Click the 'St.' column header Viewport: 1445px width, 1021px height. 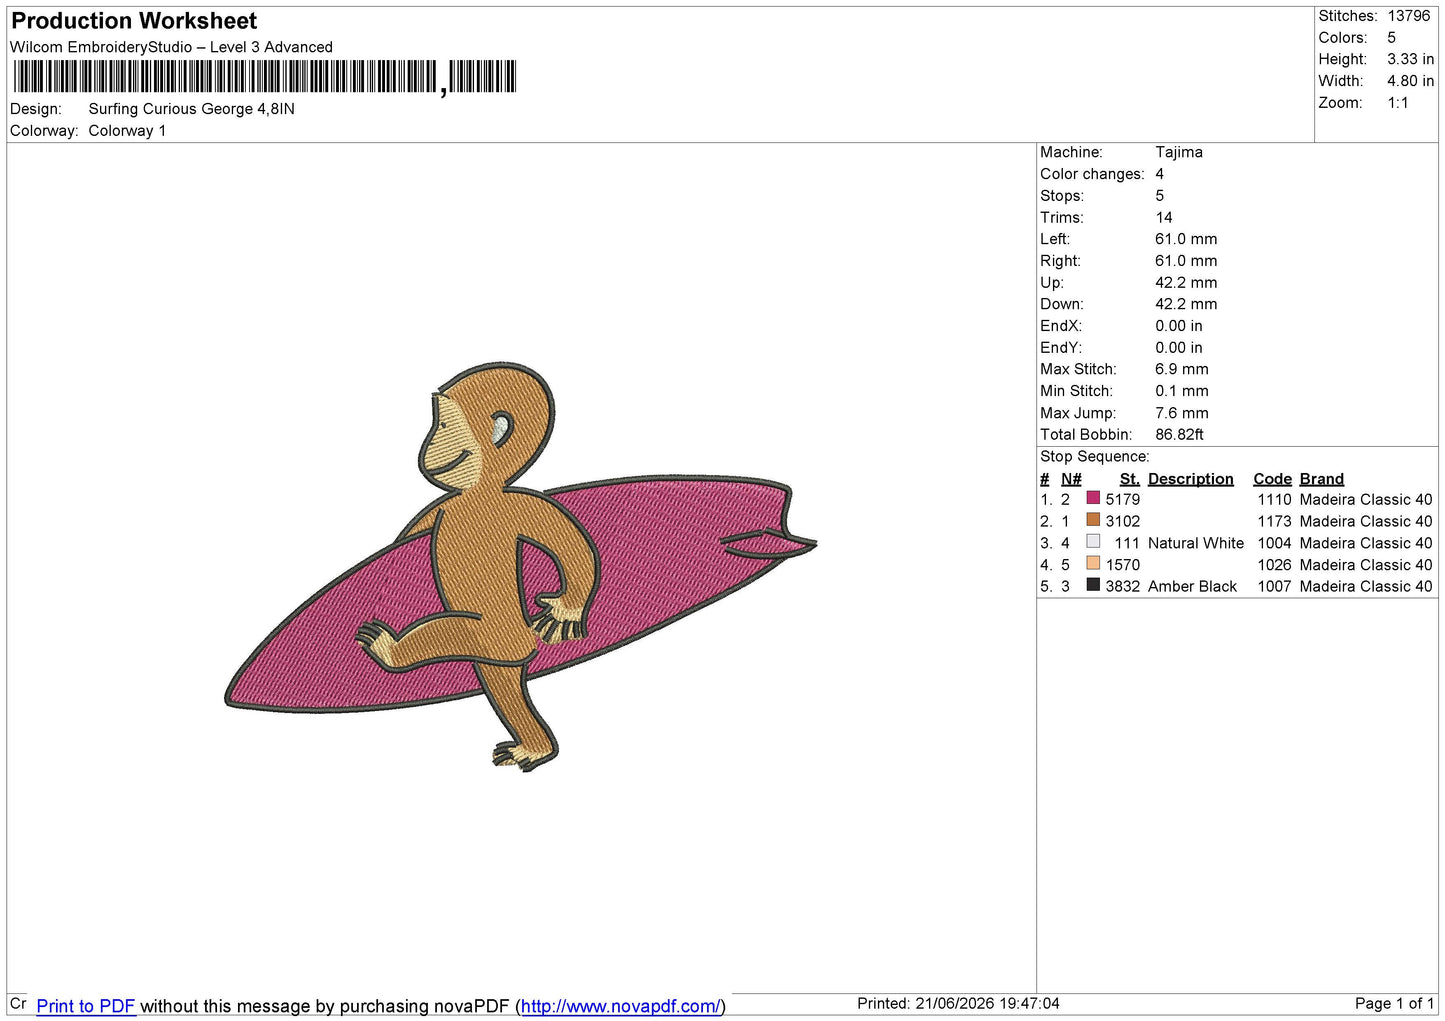pos(1130,479)
